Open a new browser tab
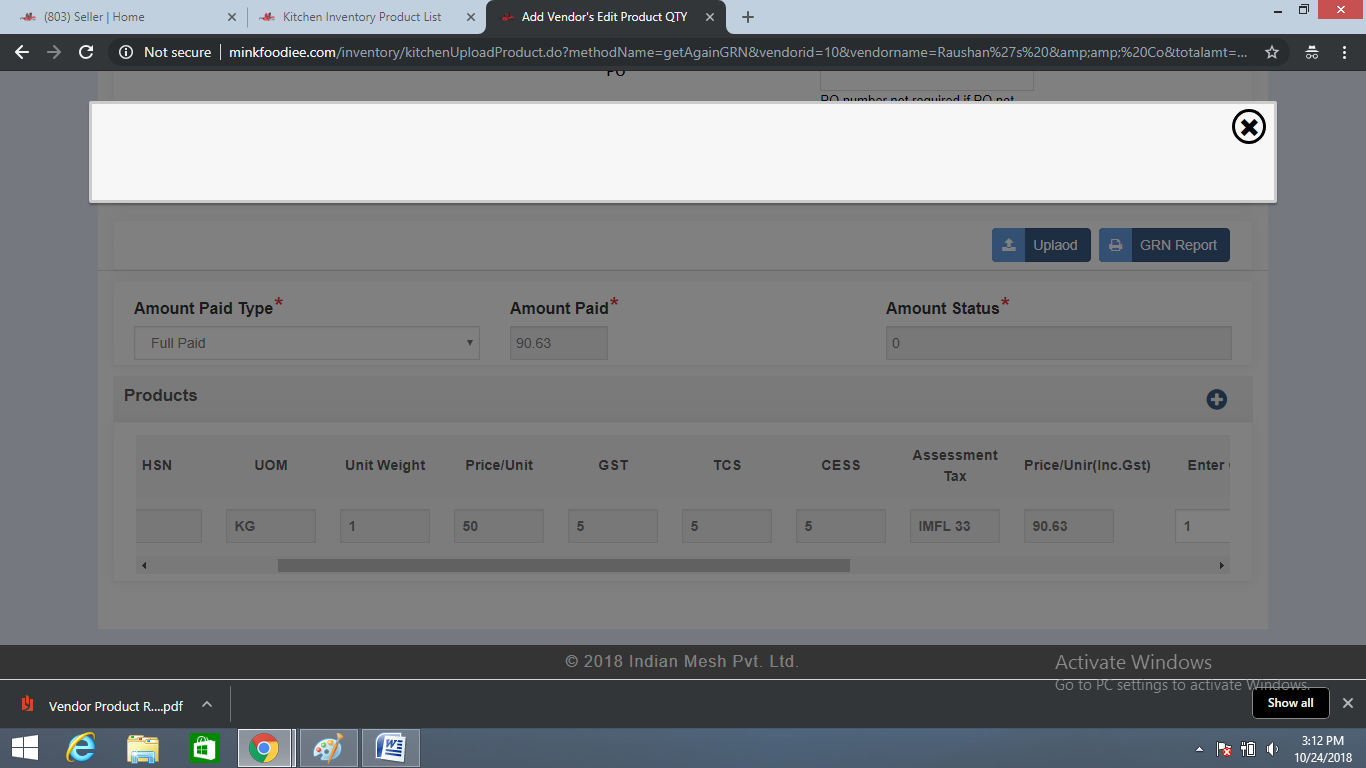 (748, 17)
